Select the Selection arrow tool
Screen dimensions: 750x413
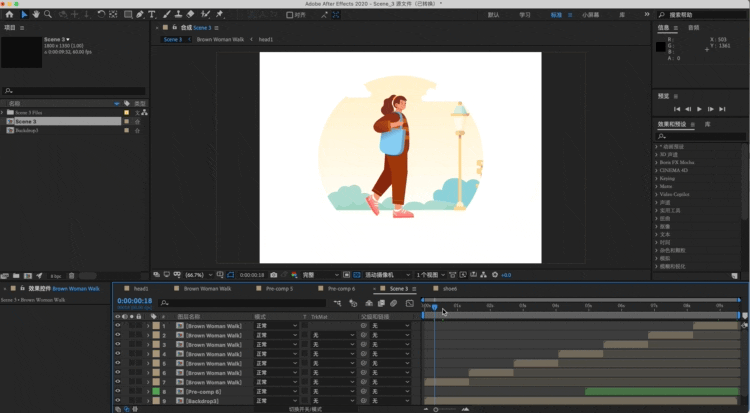(x=24, y=15)
